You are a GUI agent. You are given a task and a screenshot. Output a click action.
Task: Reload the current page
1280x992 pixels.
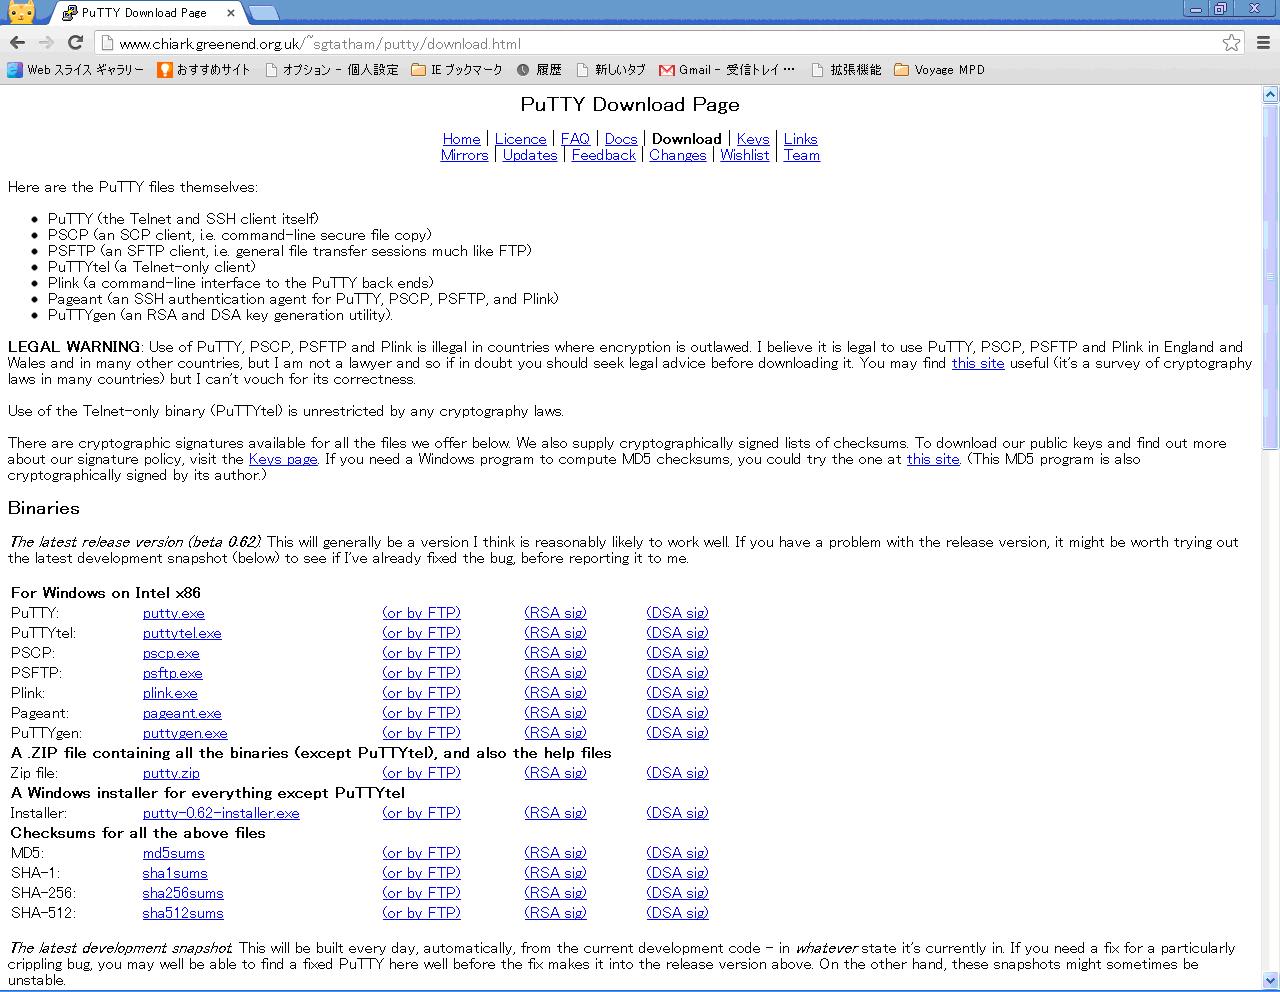(x=75, y=42)
